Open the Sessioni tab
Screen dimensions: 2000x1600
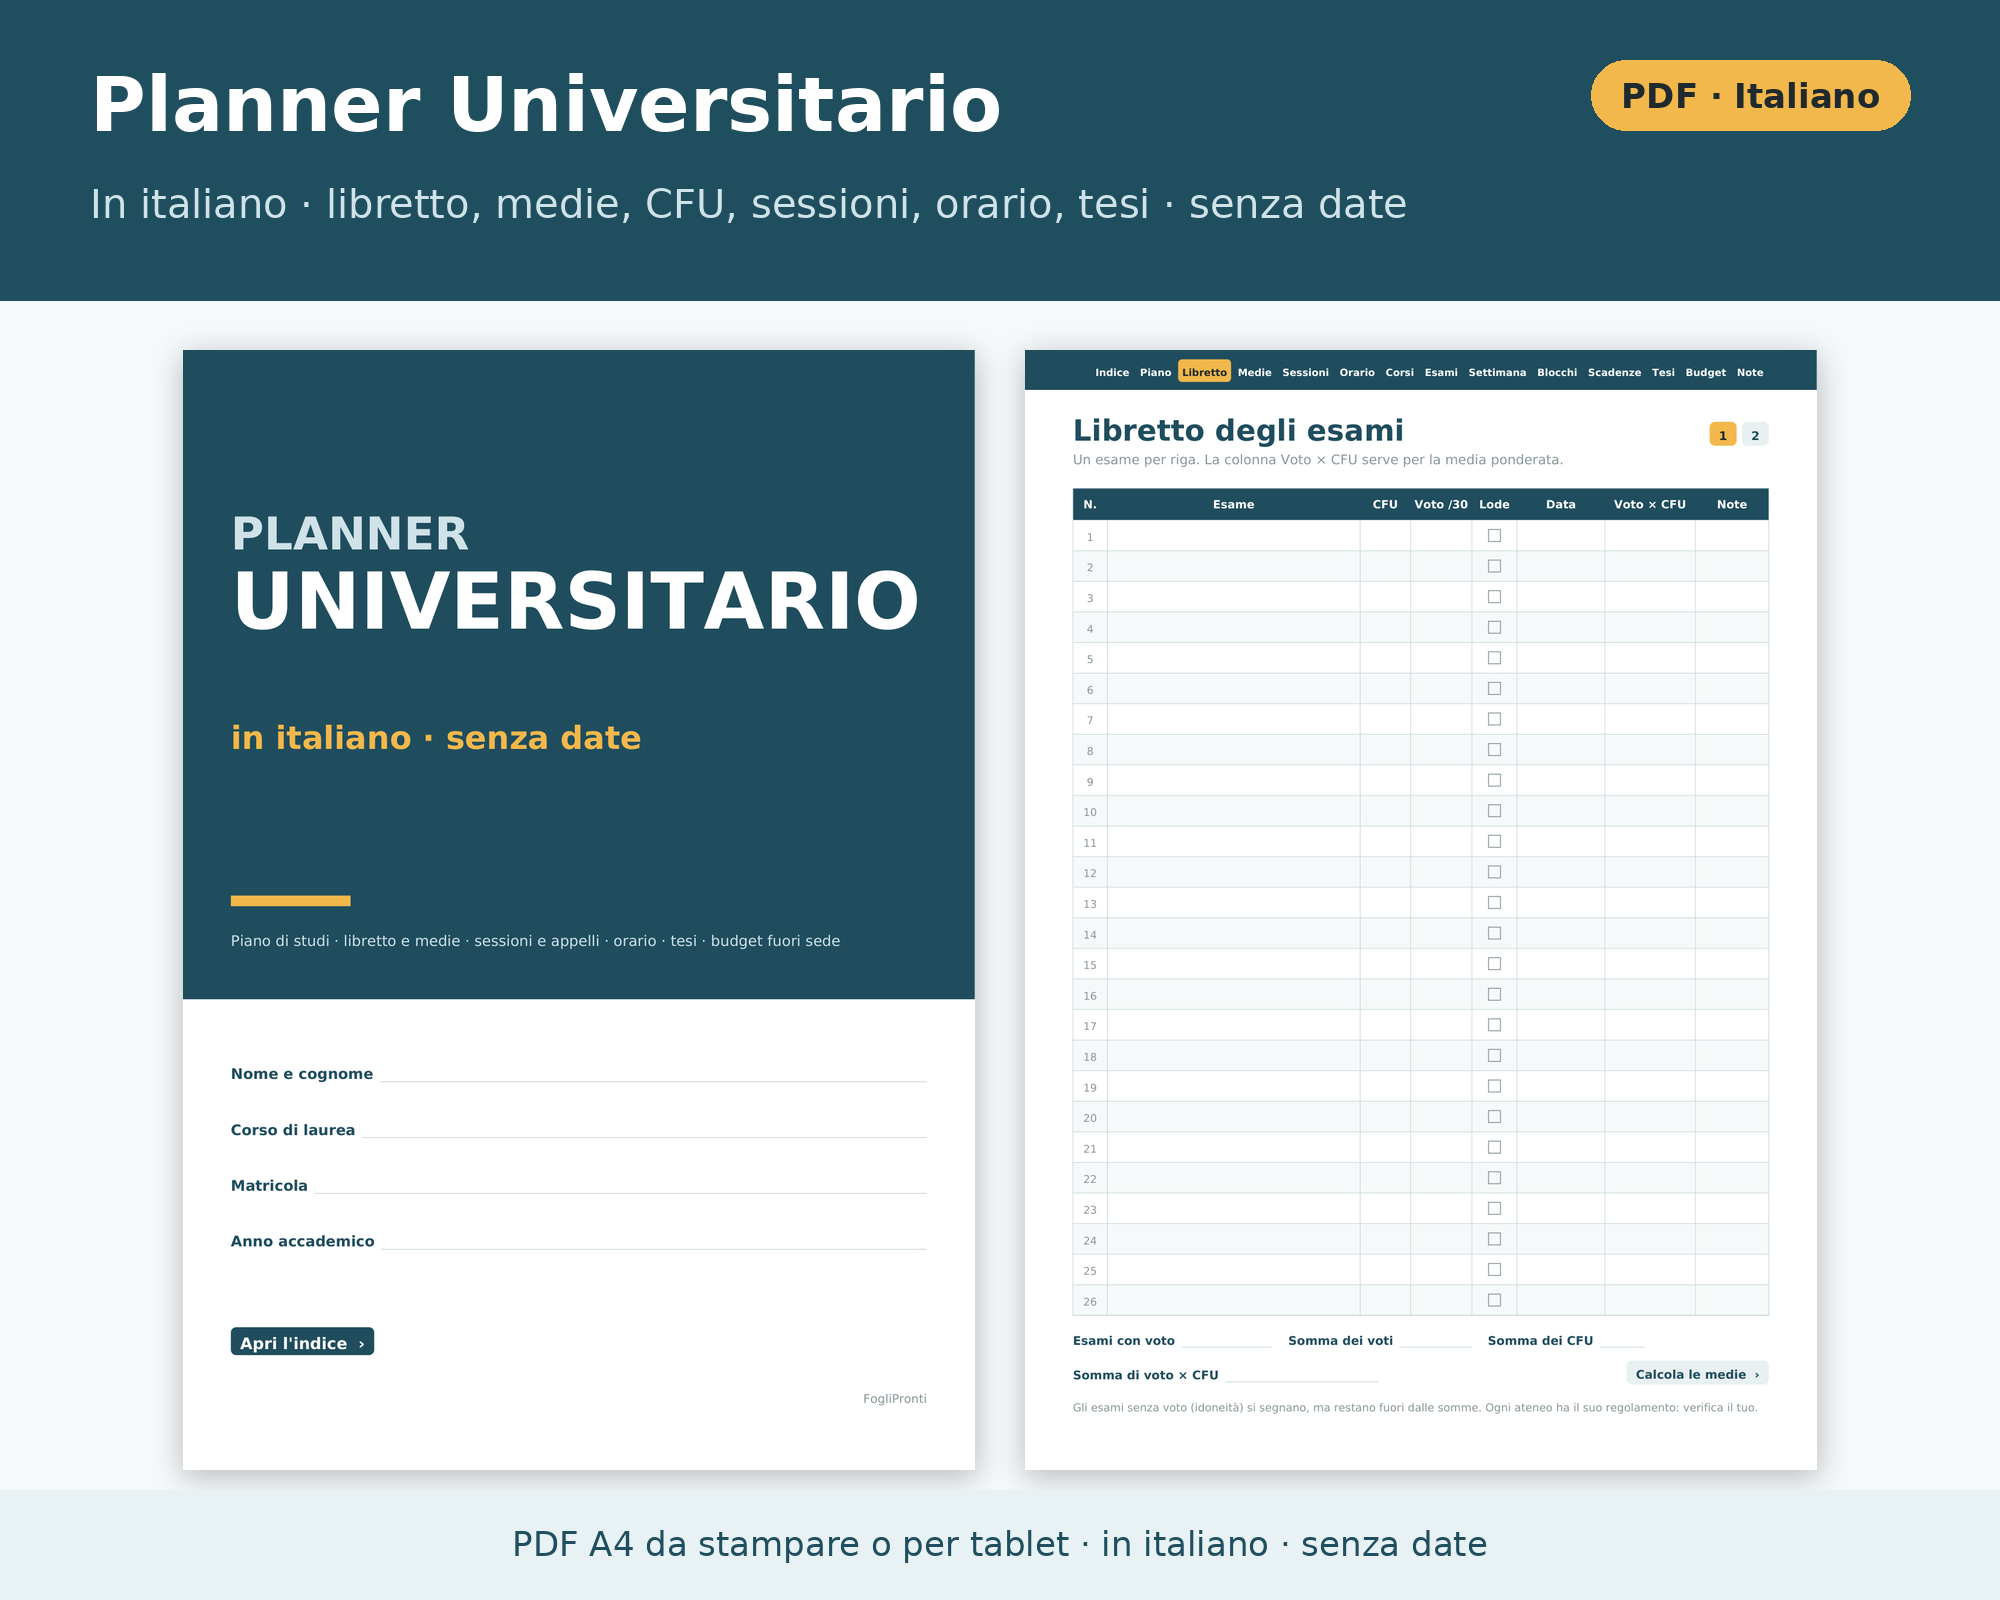1305,372
